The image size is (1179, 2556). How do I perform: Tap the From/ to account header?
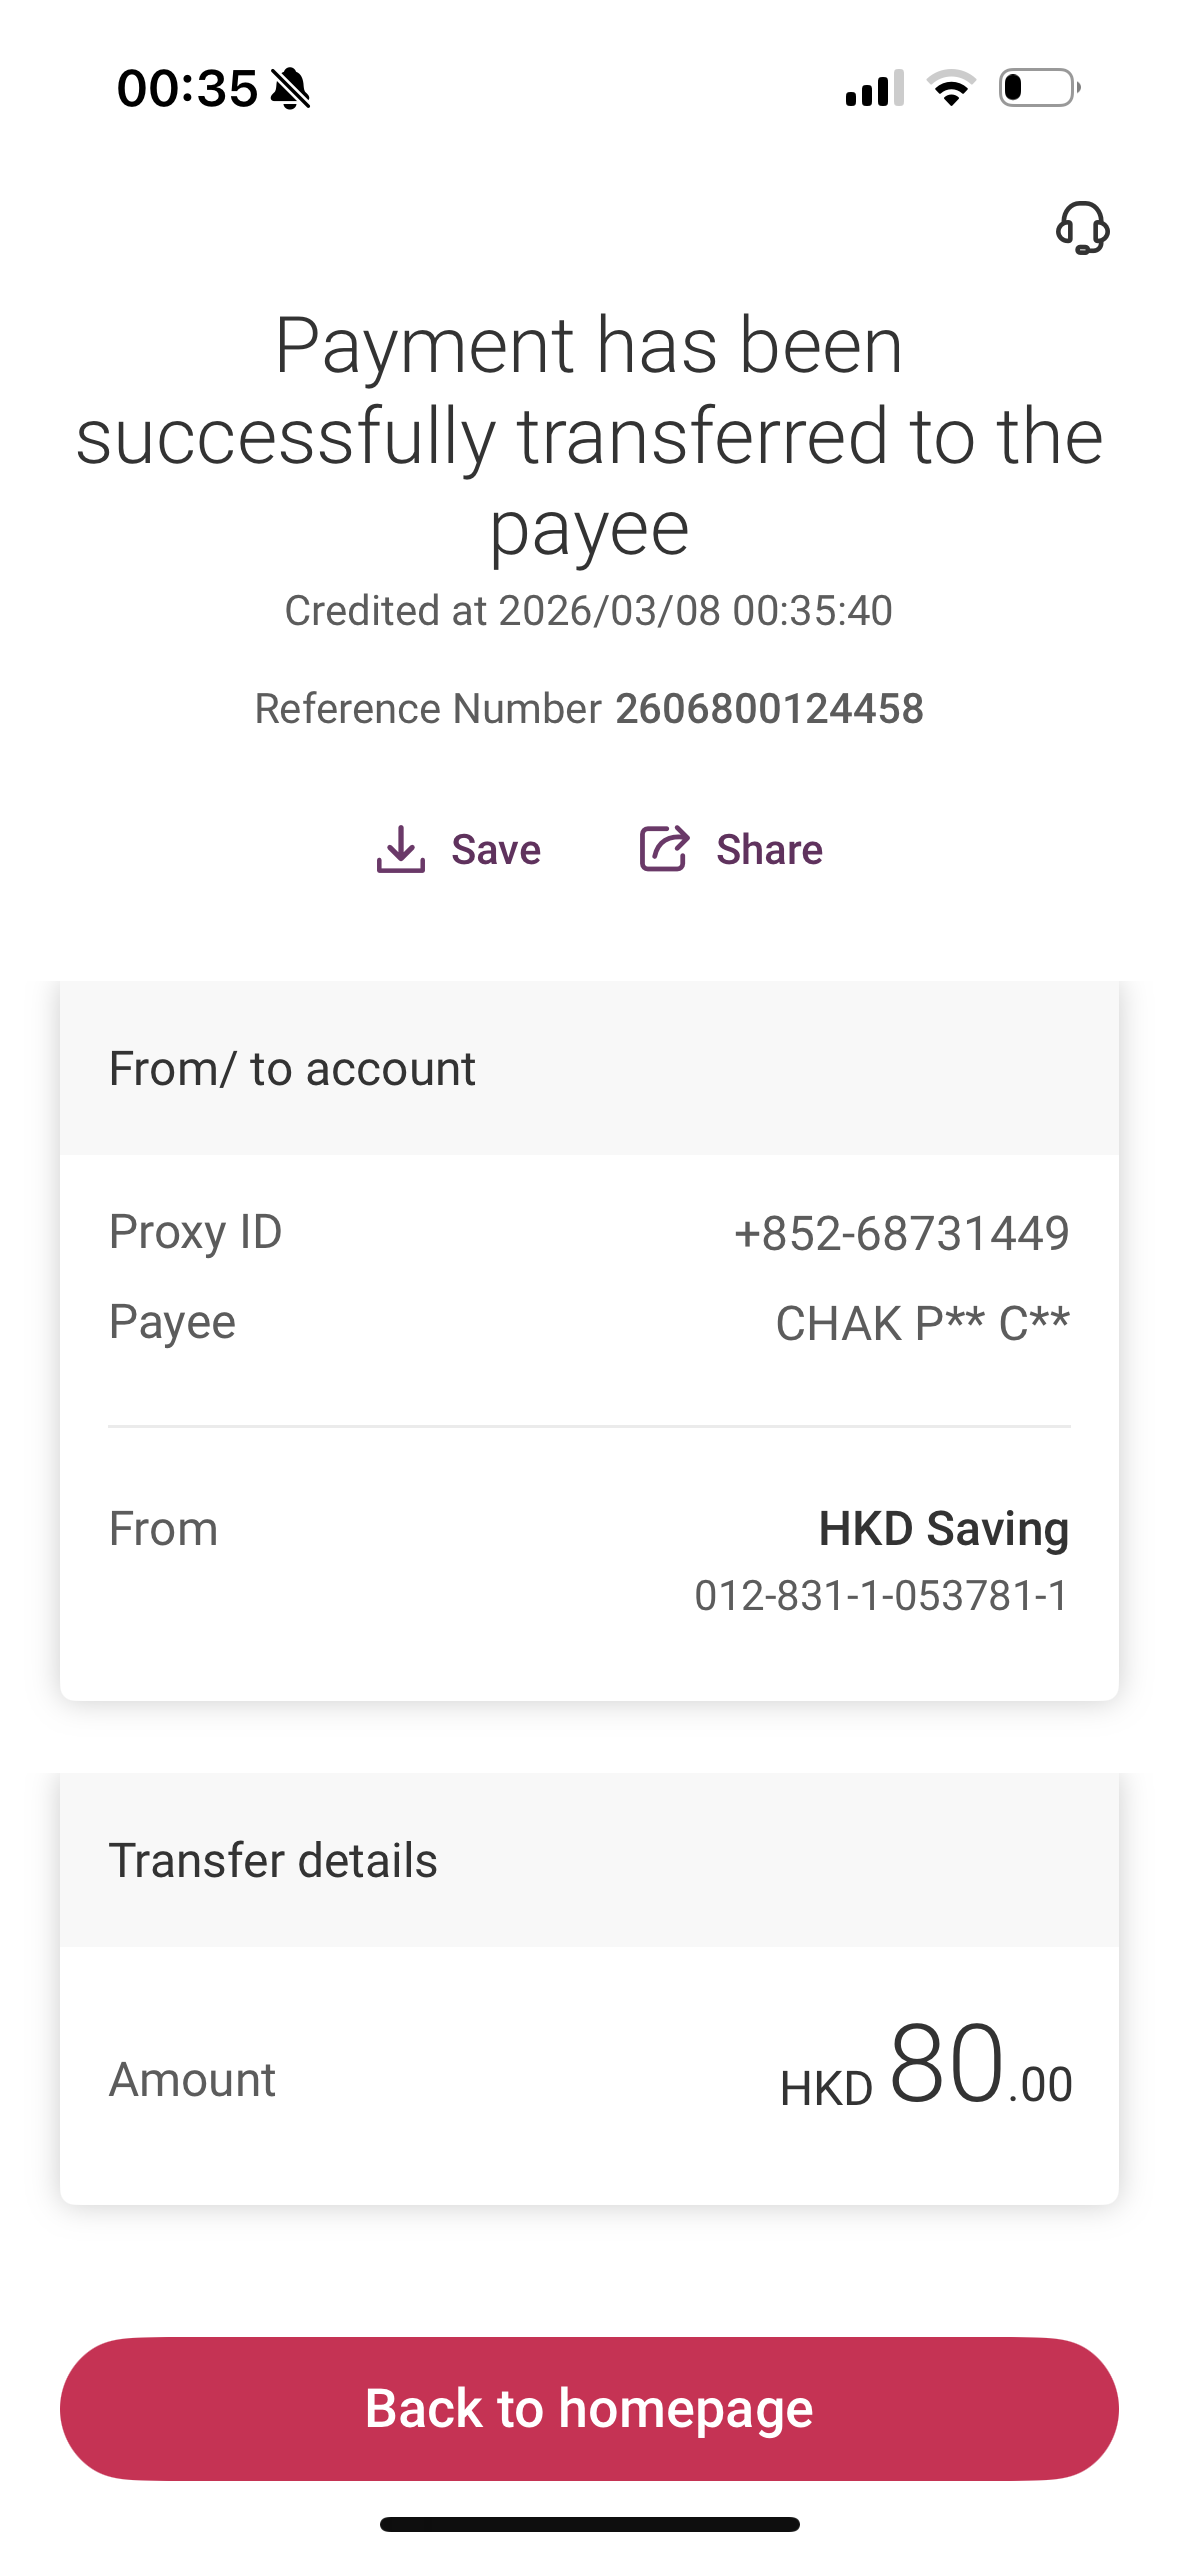(292, 1069)
